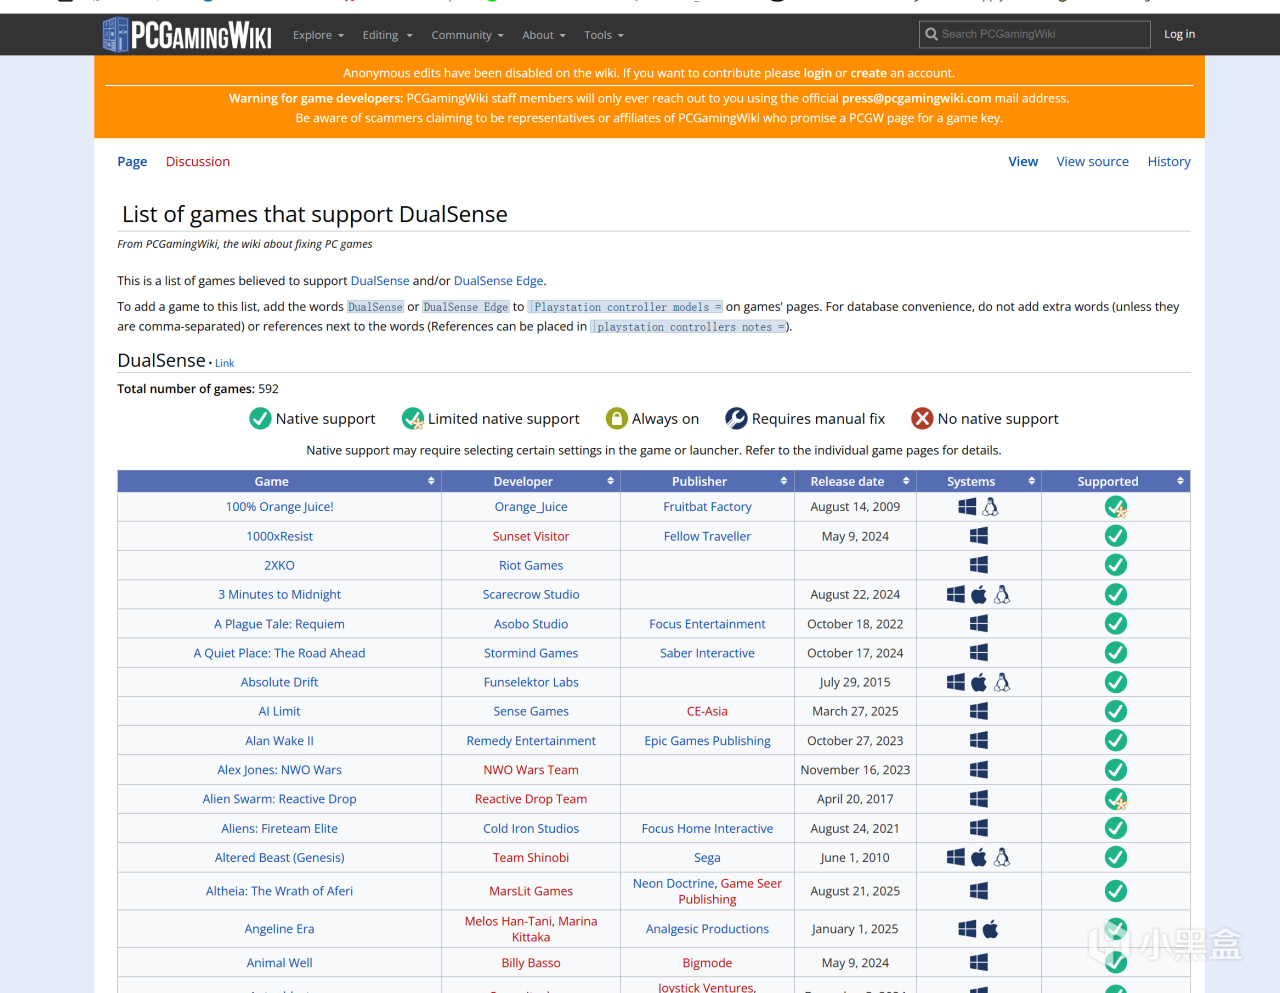Click the Linux icon in Absolute Drift row
The height and width of the screenshot is (993, 1280).
[1002, 682]
